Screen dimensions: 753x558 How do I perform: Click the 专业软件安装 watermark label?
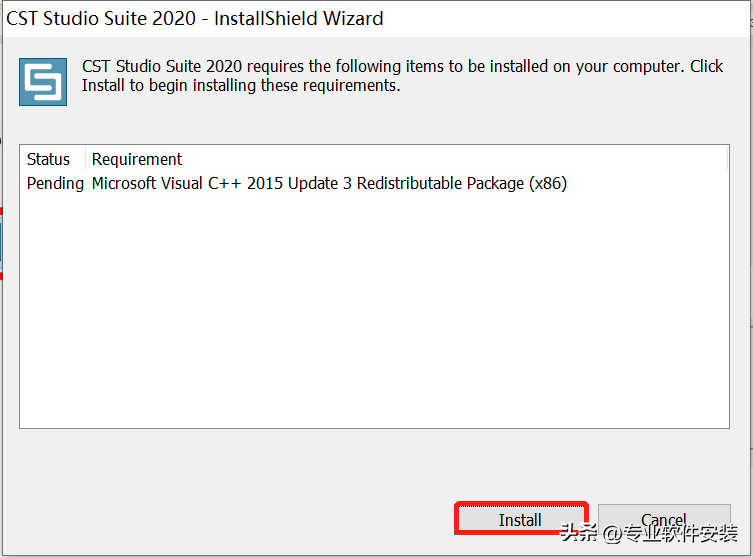tap(689, 533)
